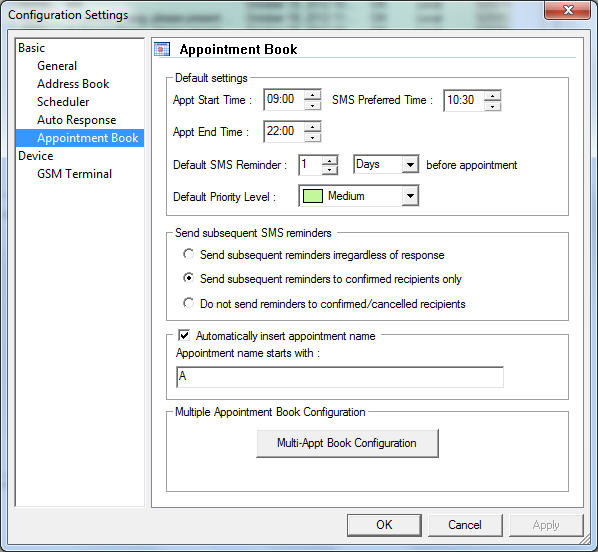598x552 pixels.
Task: Open the GSM Terminal settings page
Action: (x=74, y=174)
